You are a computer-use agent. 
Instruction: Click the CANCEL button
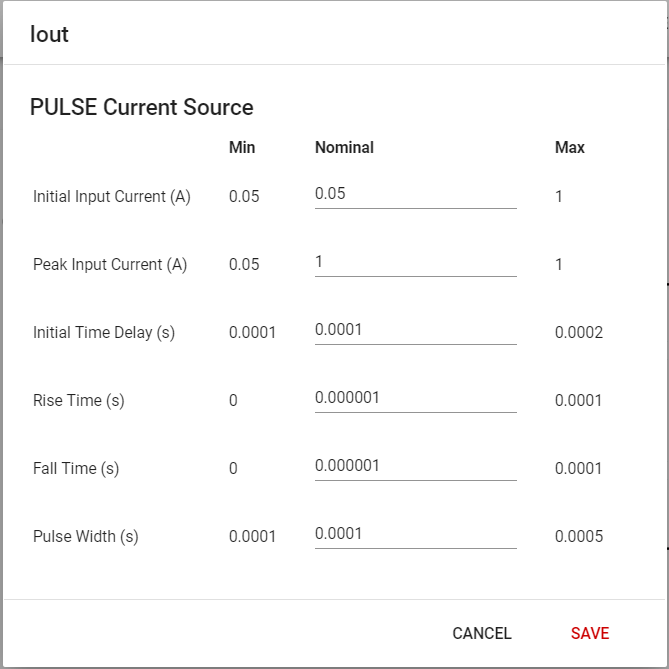(482, 633)
